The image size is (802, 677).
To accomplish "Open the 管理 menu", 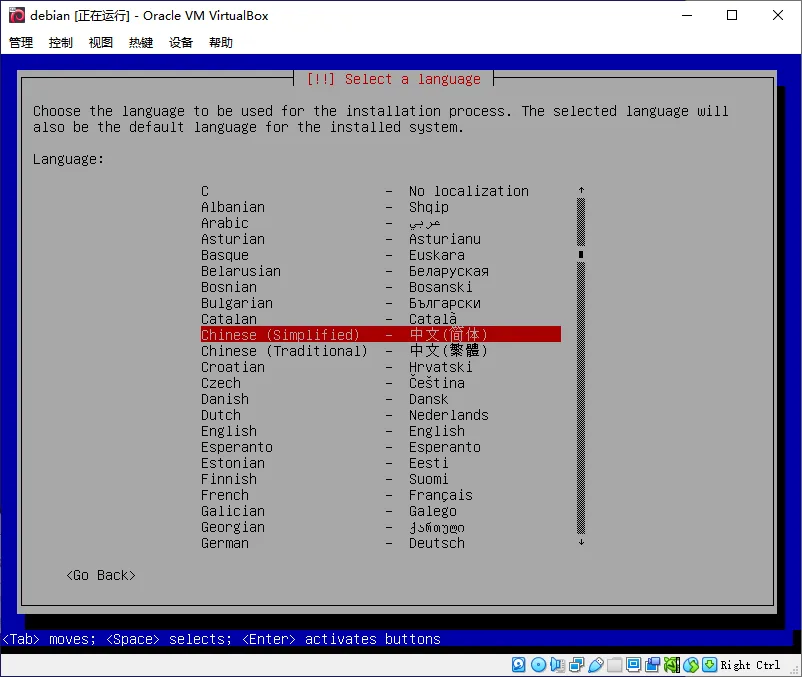I will pos(21,42).
